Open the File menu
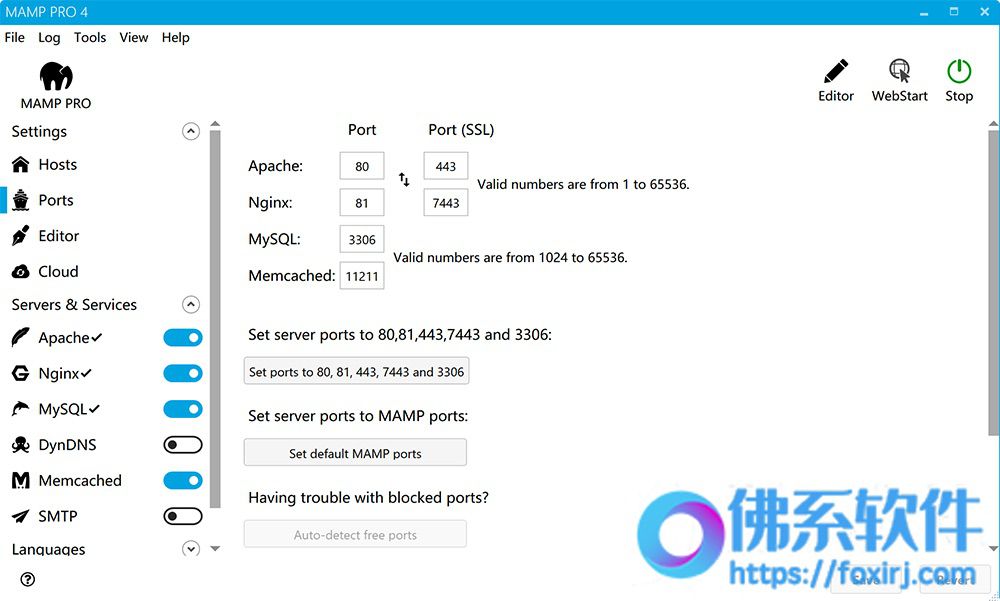Screen dimensions: 1000x601 (15, 38)
